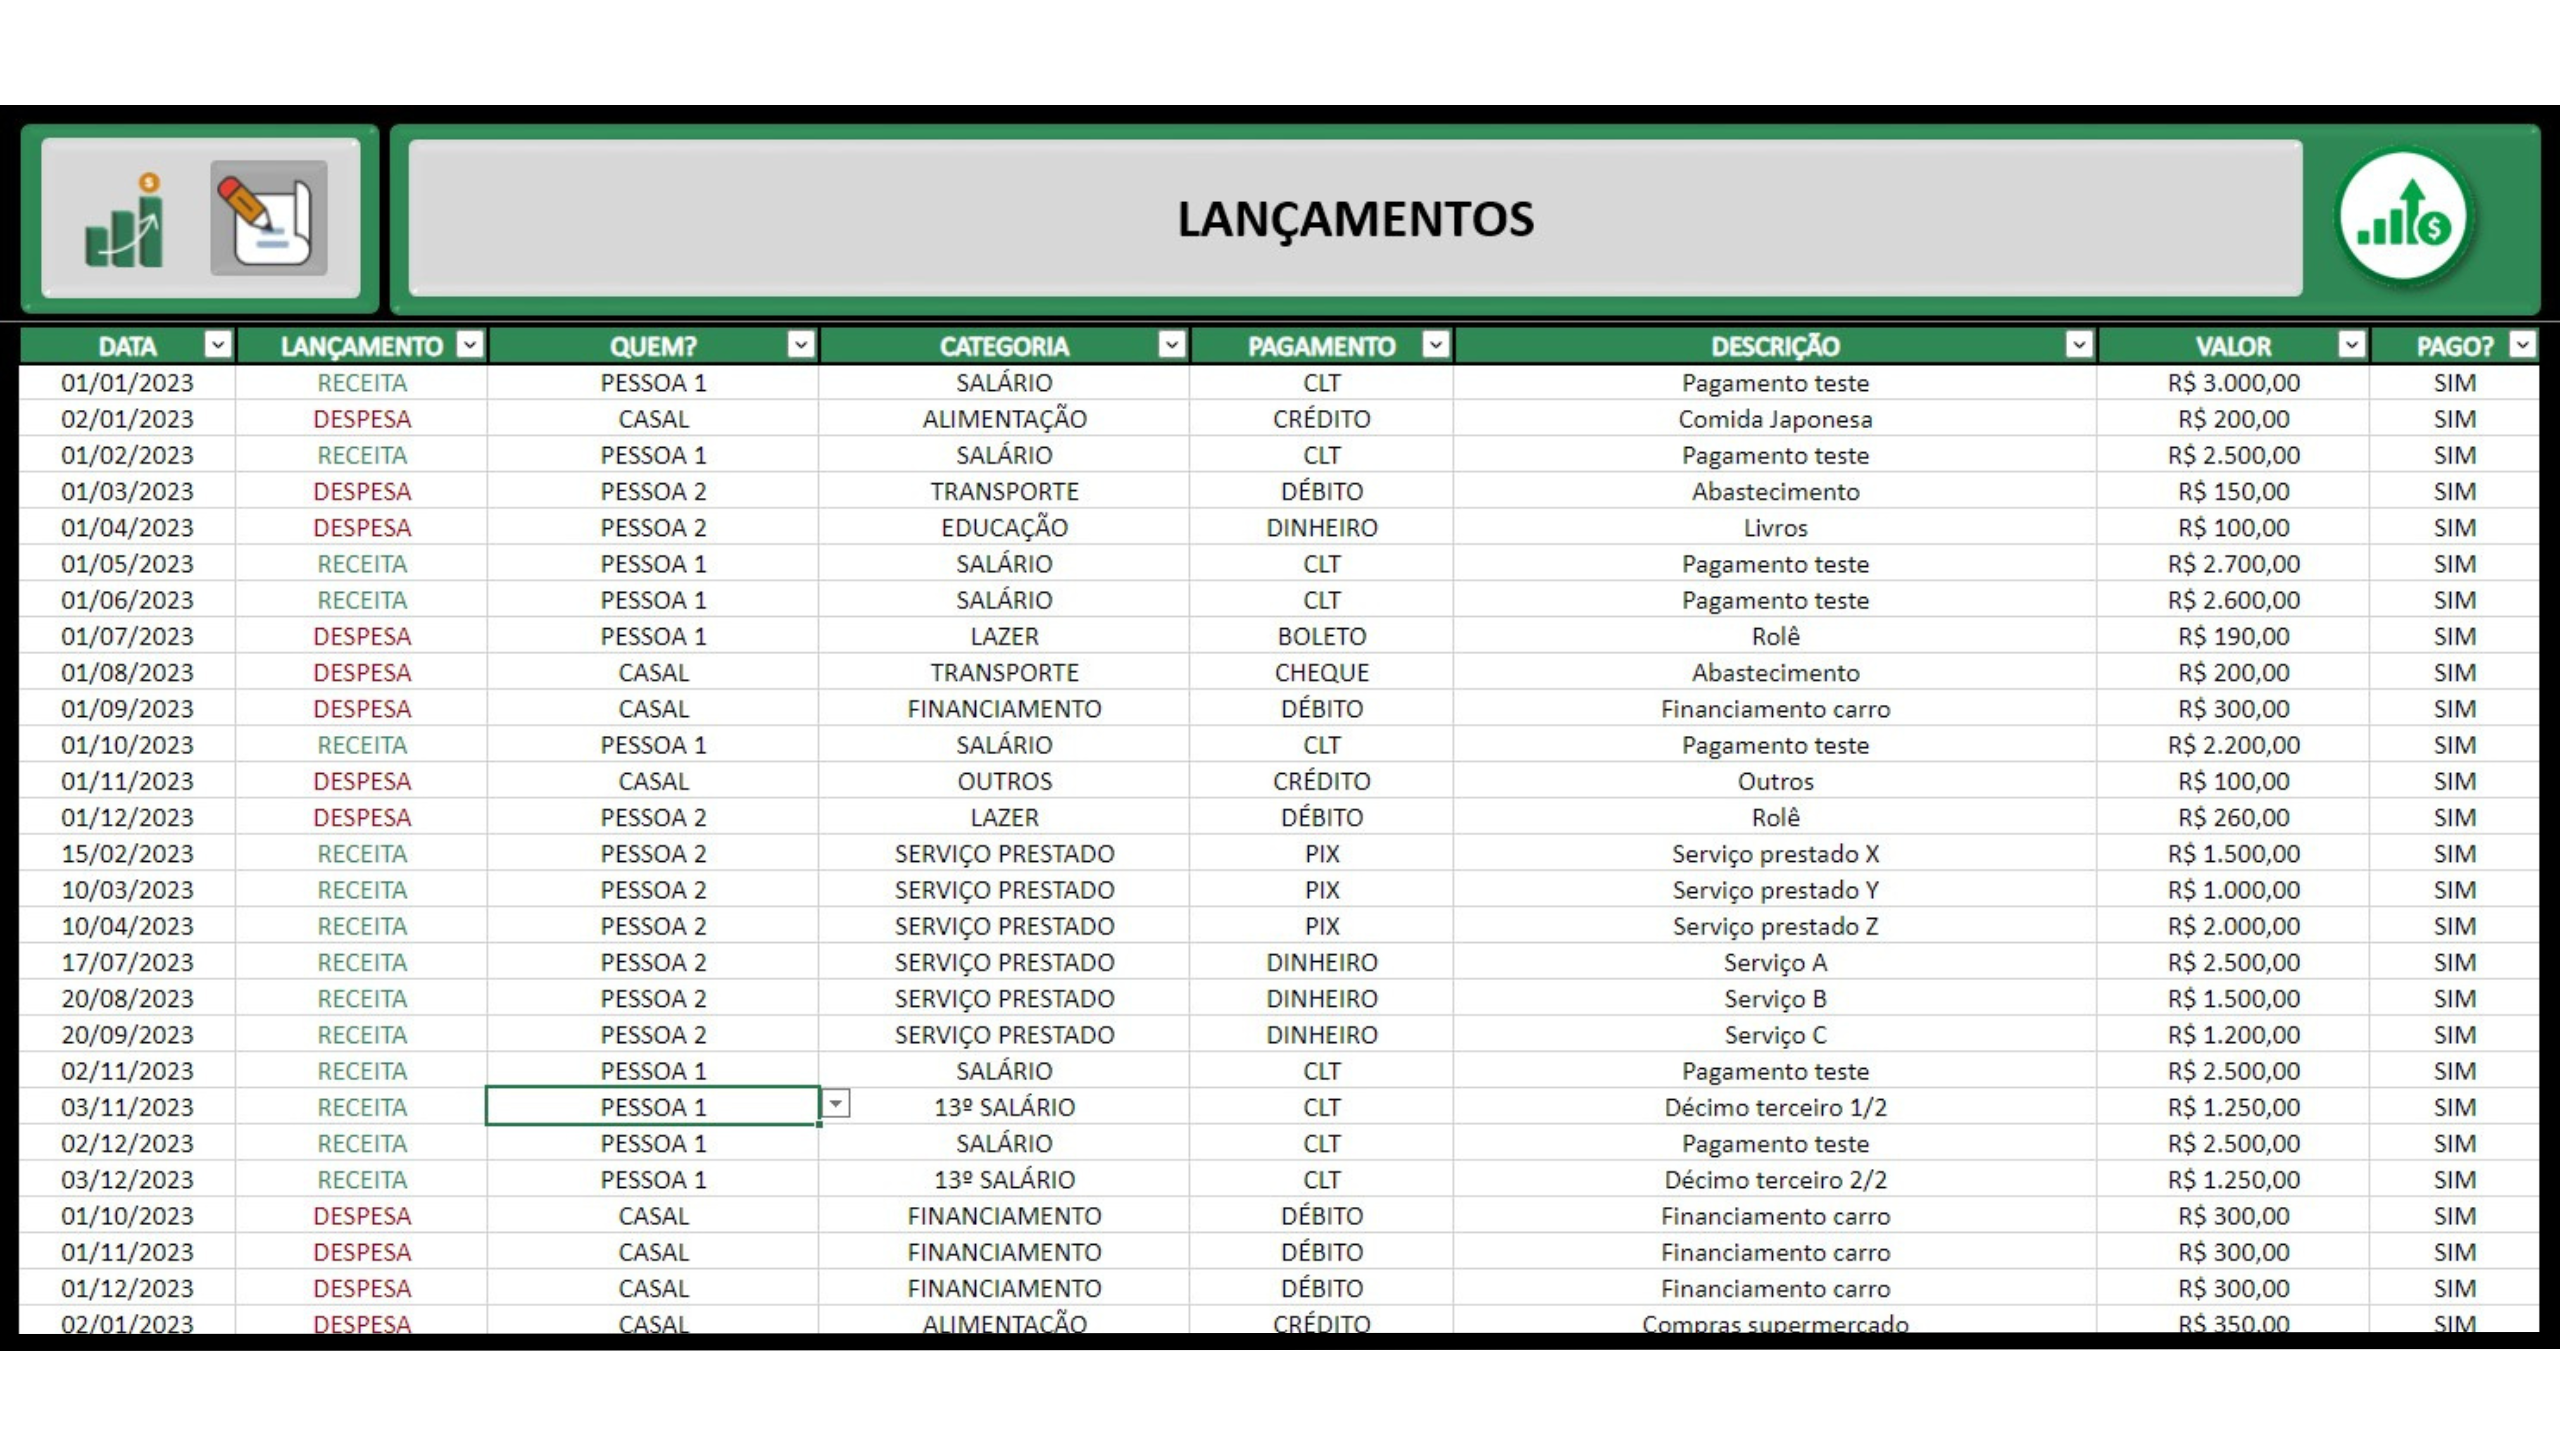Click the BOLETO payment cell
Image resolution: width=2560 pixels, height=1440 pixels.
[x=1321, y=636]
